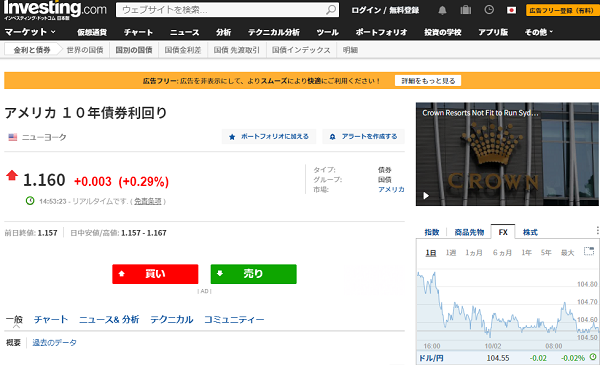Click the Investing.com logo
The height and width of the screenshot is (365, 600).
coord(55,10)
